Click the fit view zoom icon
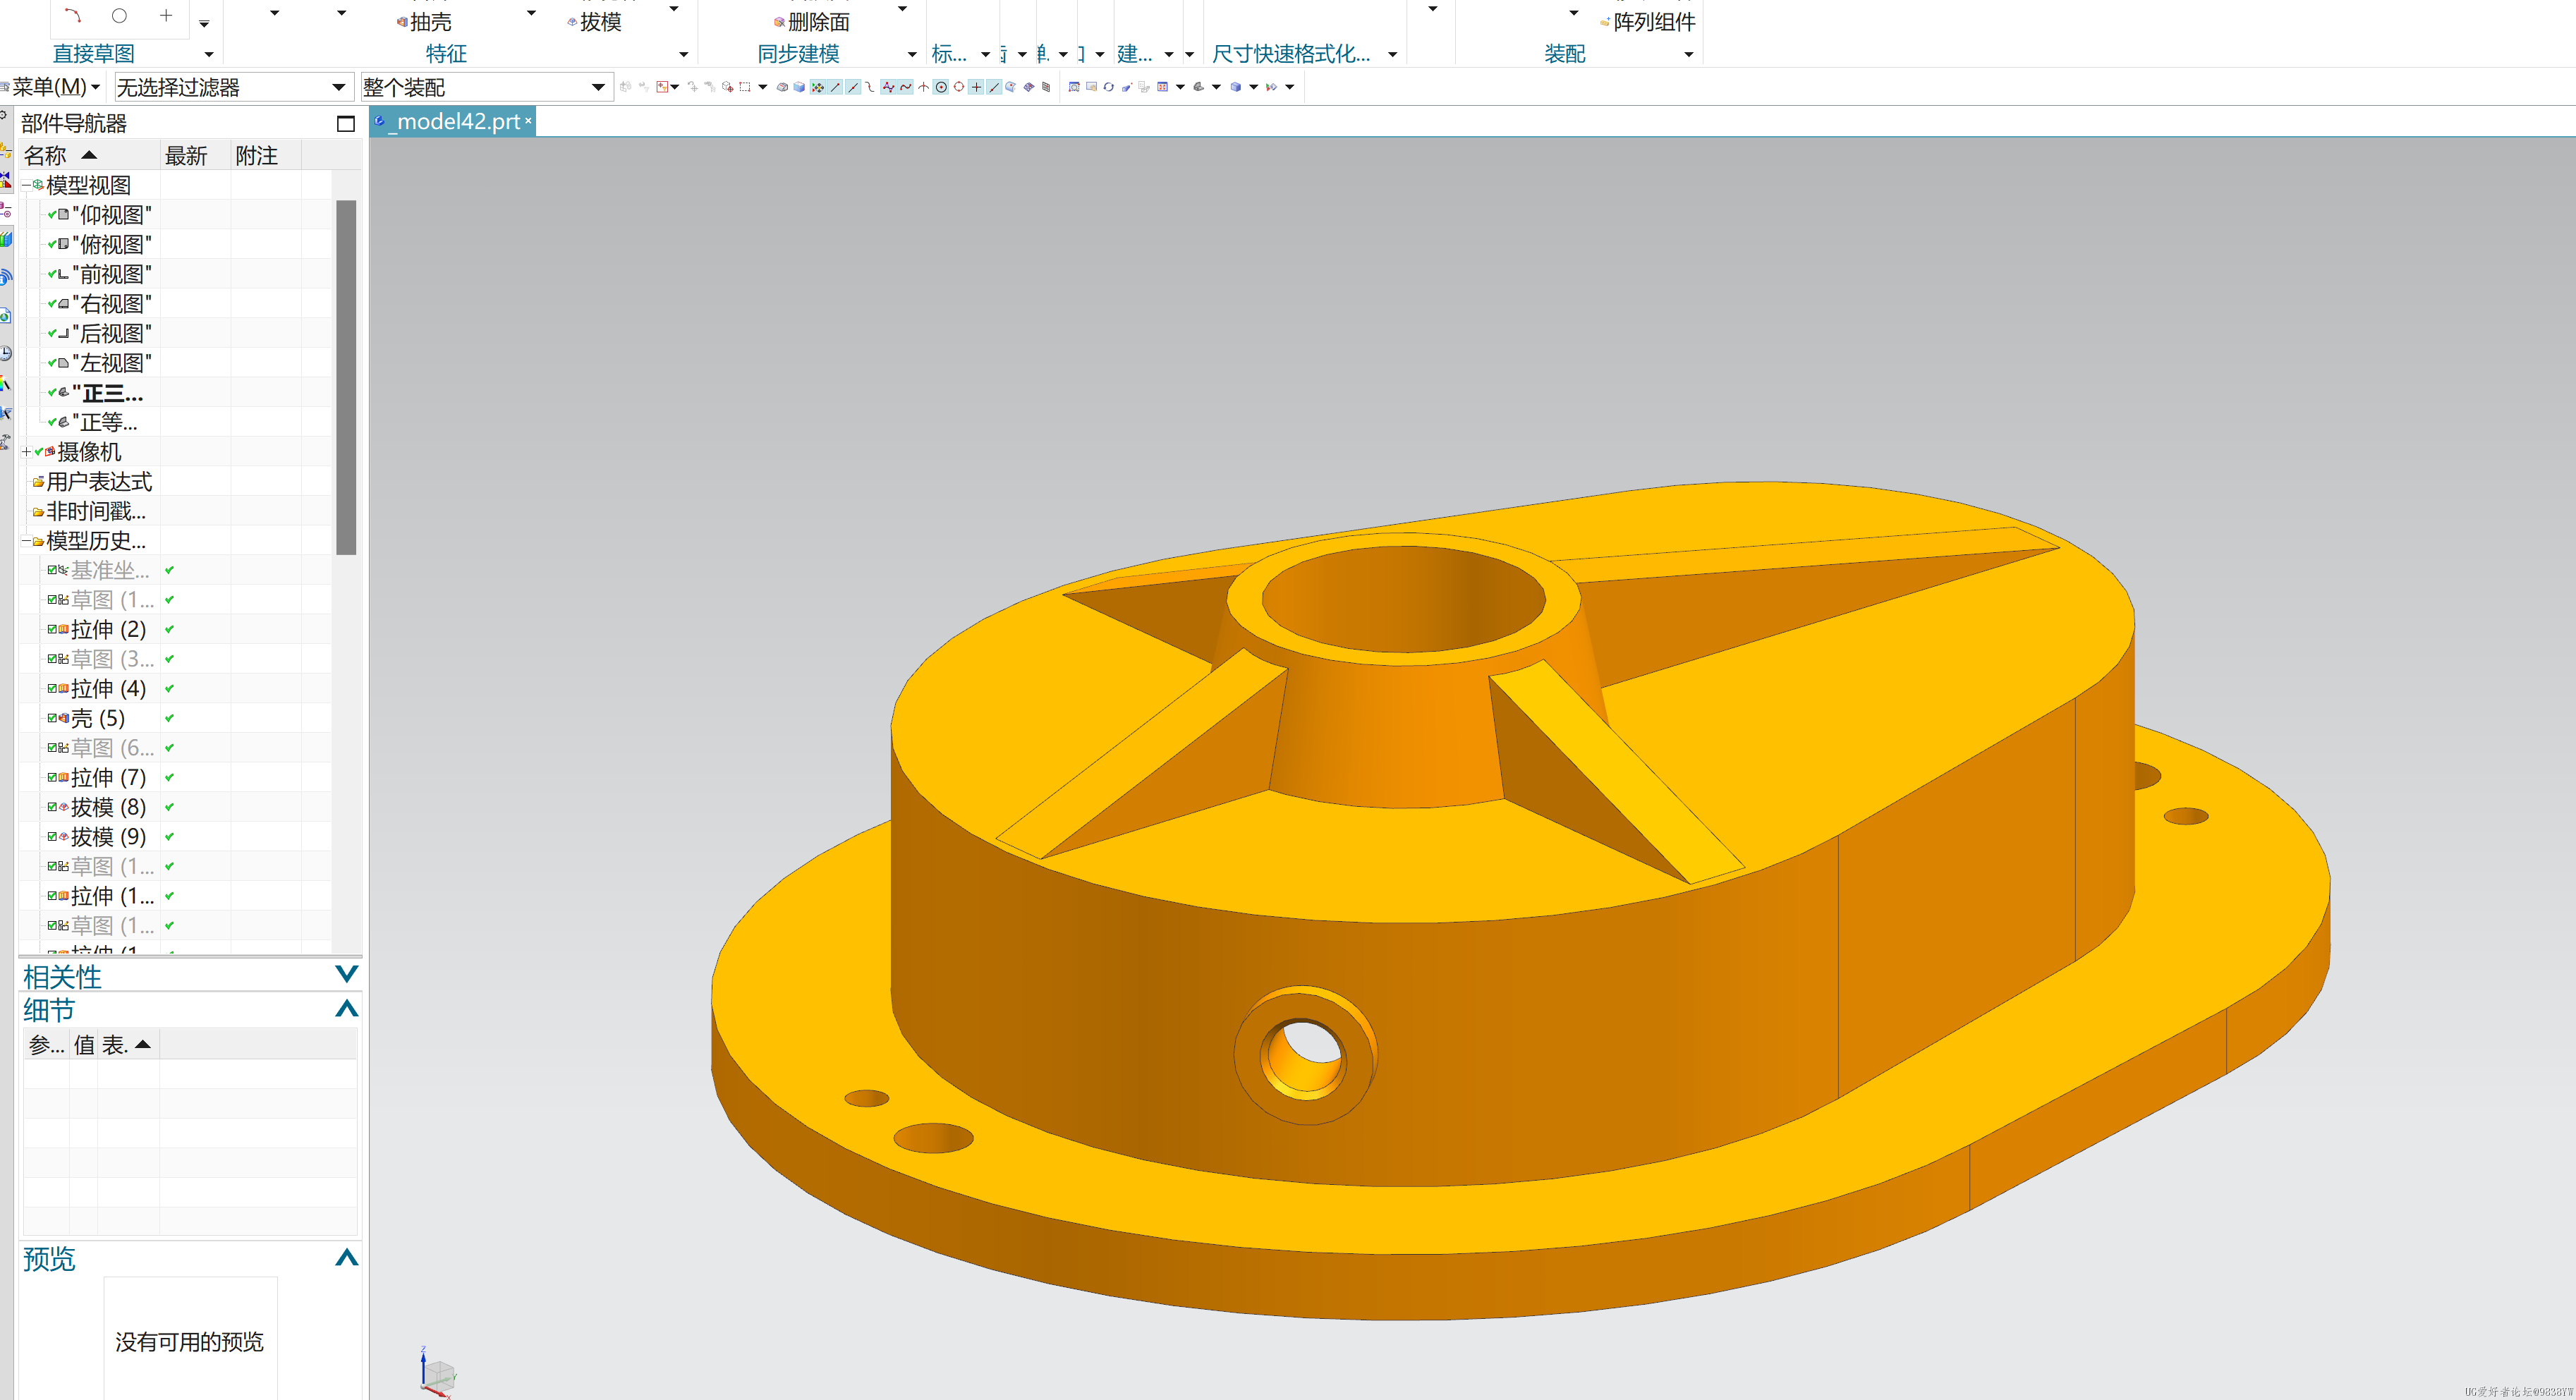 pyautogui.click(x=1074, y=87)
